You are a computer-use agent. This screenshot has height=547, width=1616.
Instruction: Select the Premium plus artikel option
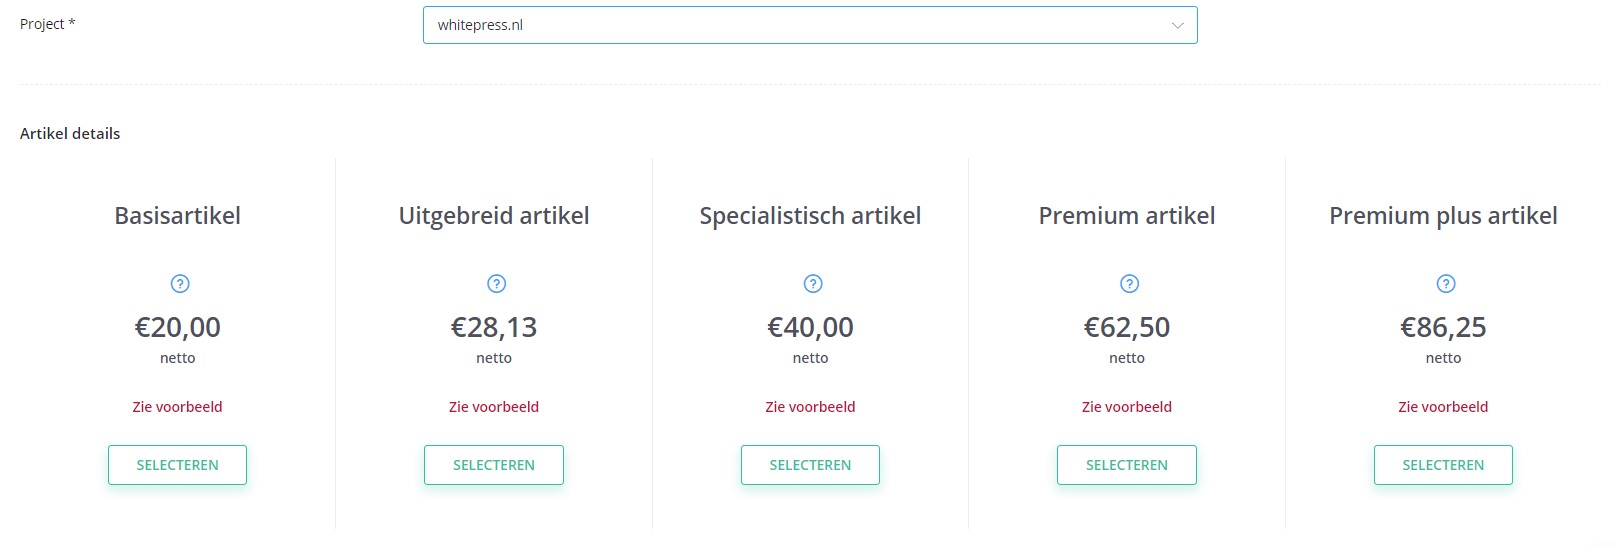(1443, 465)
